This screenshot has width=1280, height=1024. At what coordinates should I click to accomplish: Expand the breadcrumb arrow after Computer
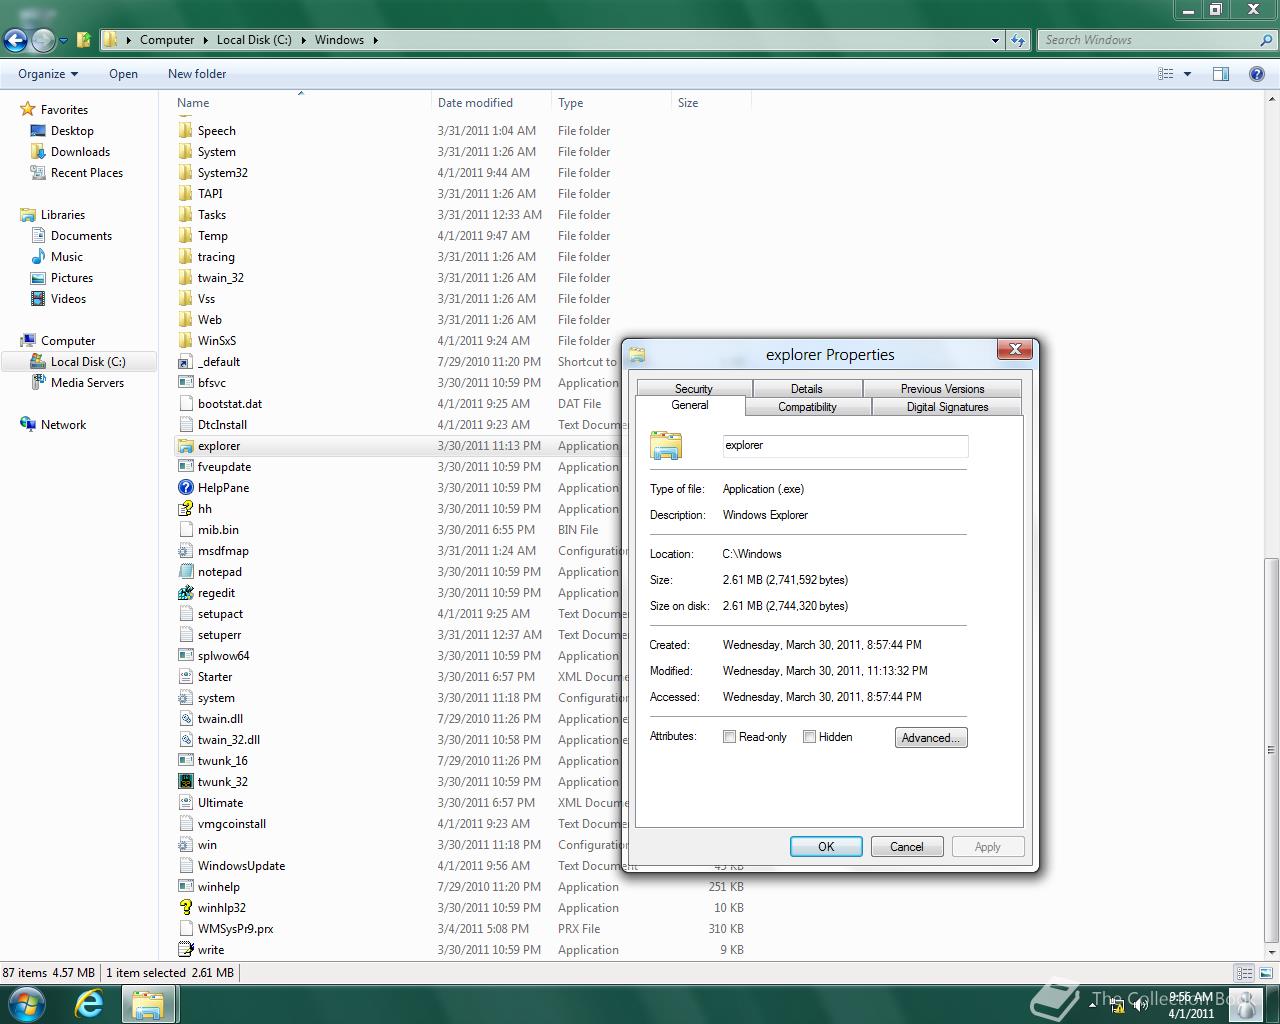206,40
